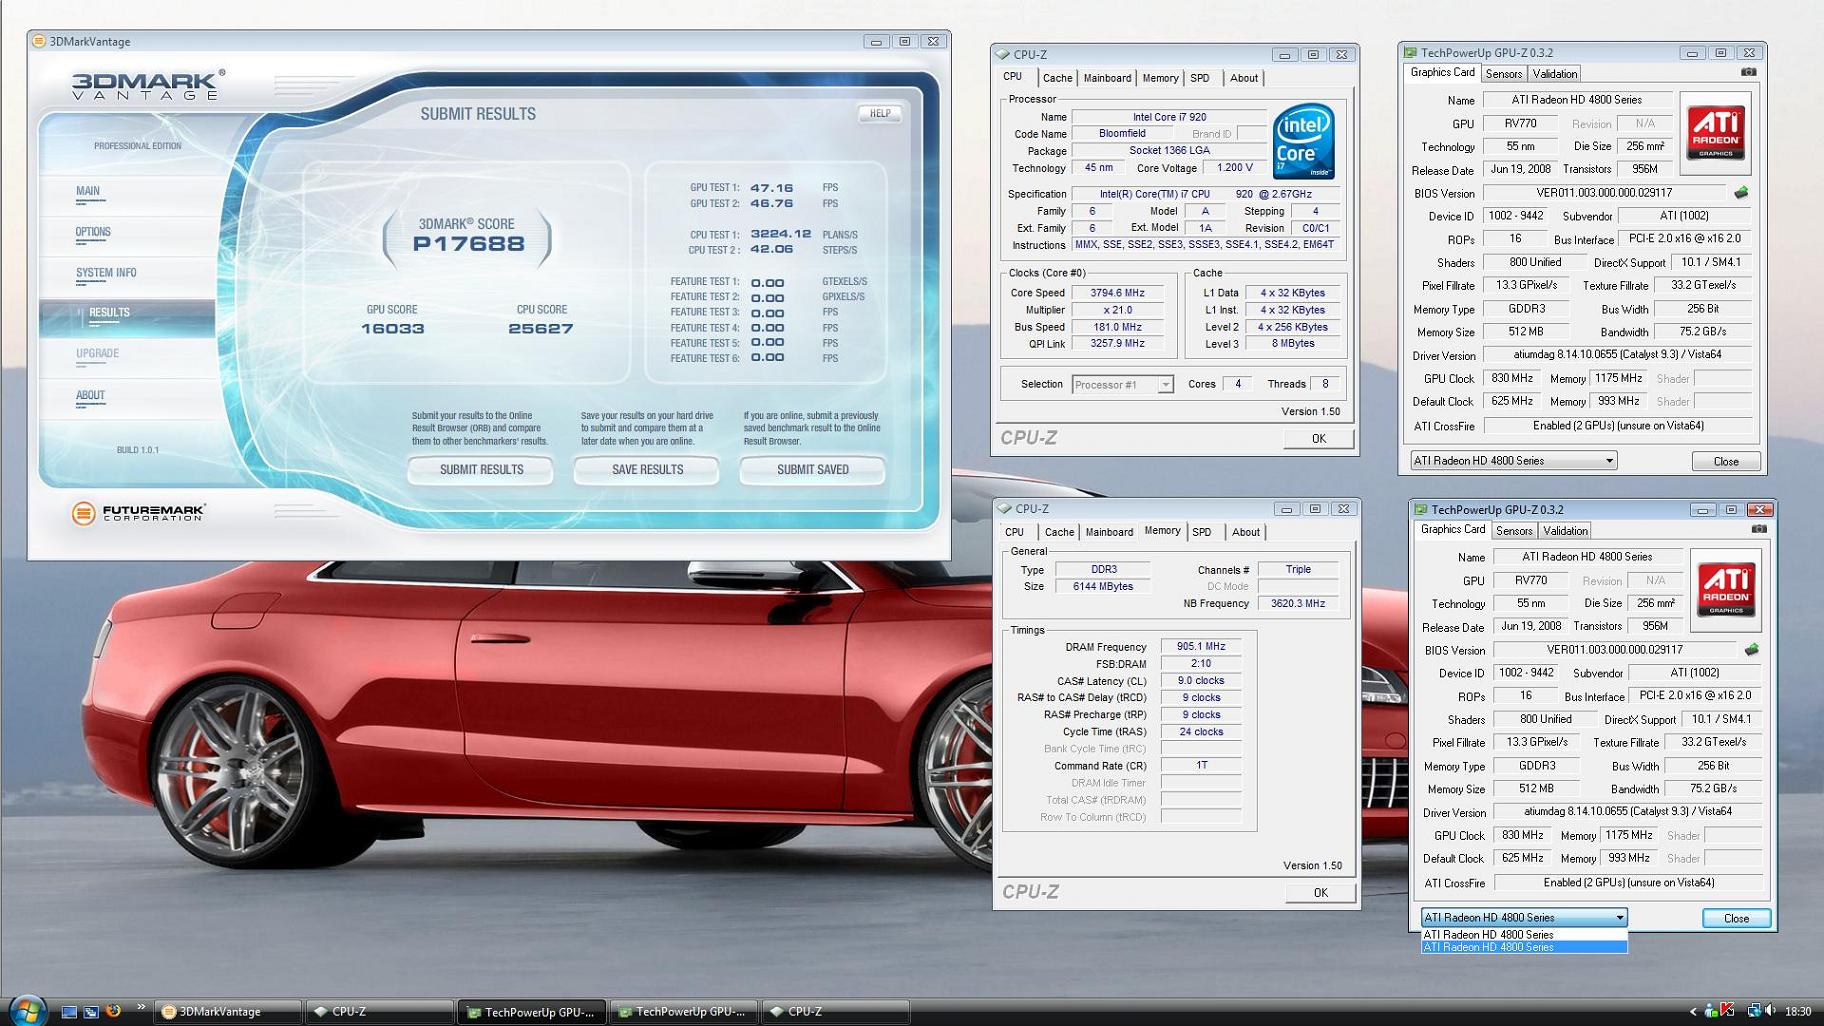
Task: Click the ATI Radeon logo in upper GPU-Z
Action: point(1716,132)
